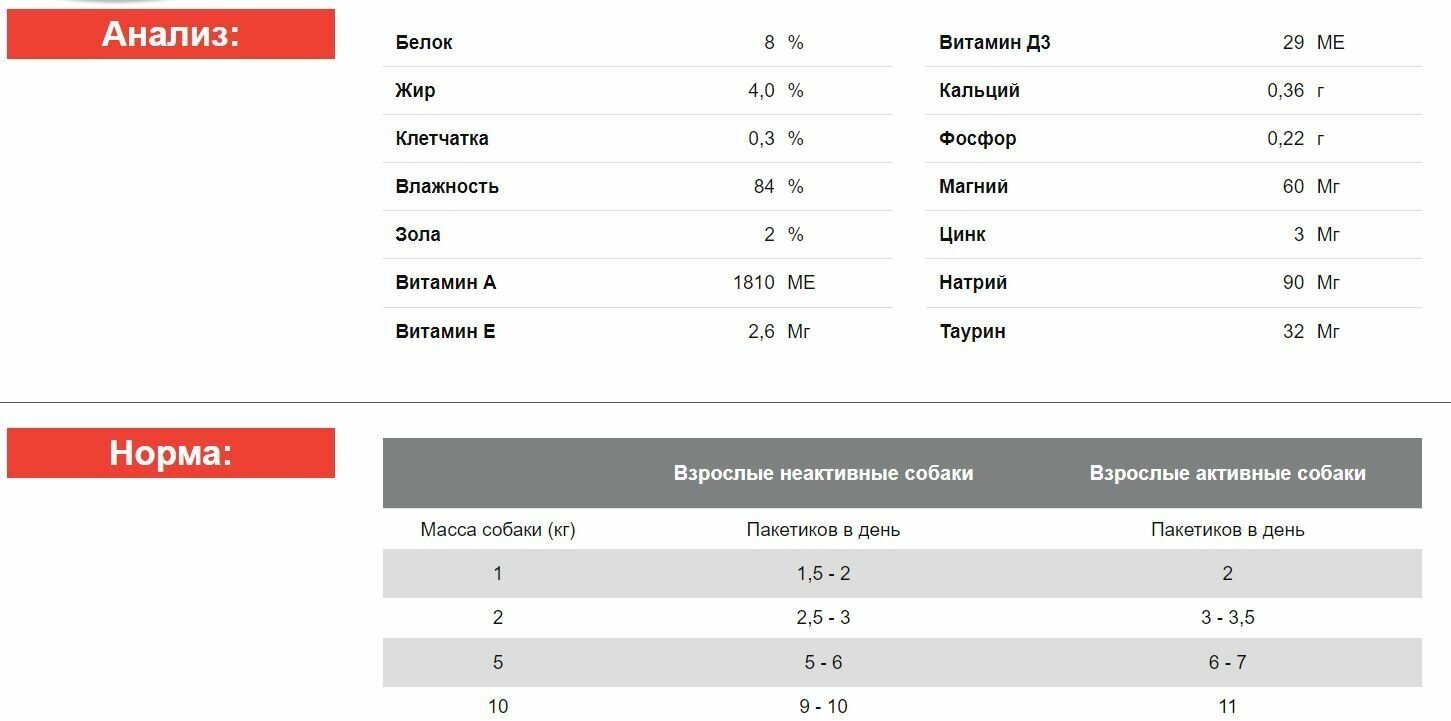
Task: Click the Магний label
Action: (974, 187)
